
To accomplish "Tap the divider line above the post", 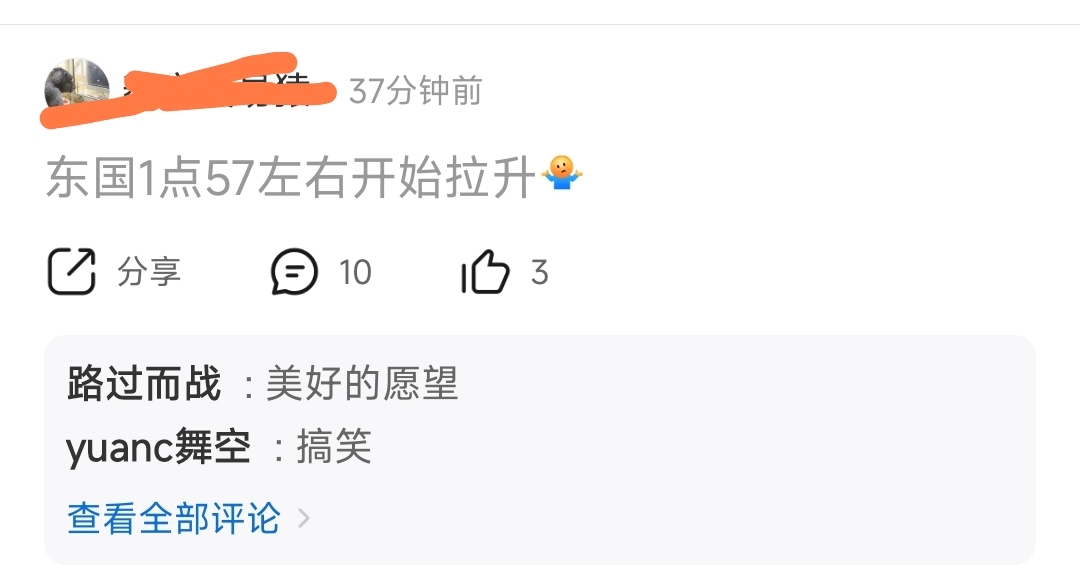I will click(540, 24).
